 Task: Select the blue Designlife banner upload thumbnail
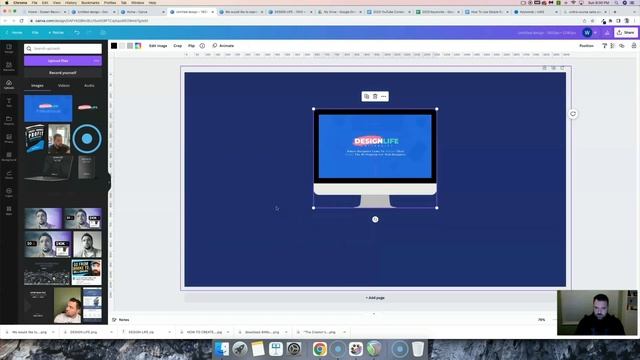tap(48, 108)
